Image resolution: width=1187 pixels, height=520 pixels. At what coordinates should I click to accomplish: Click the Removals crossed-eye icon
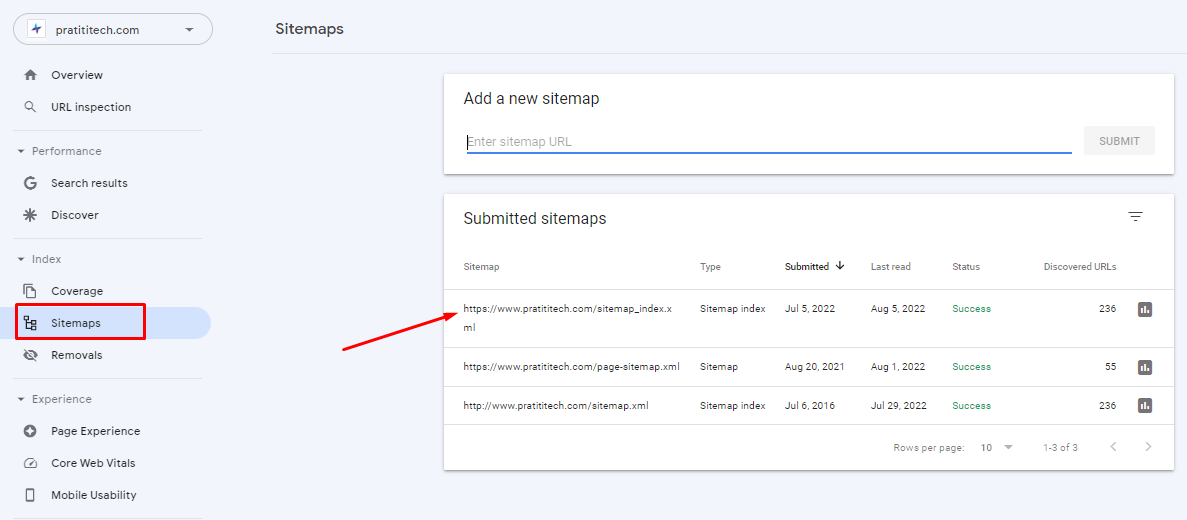point(30,355)
